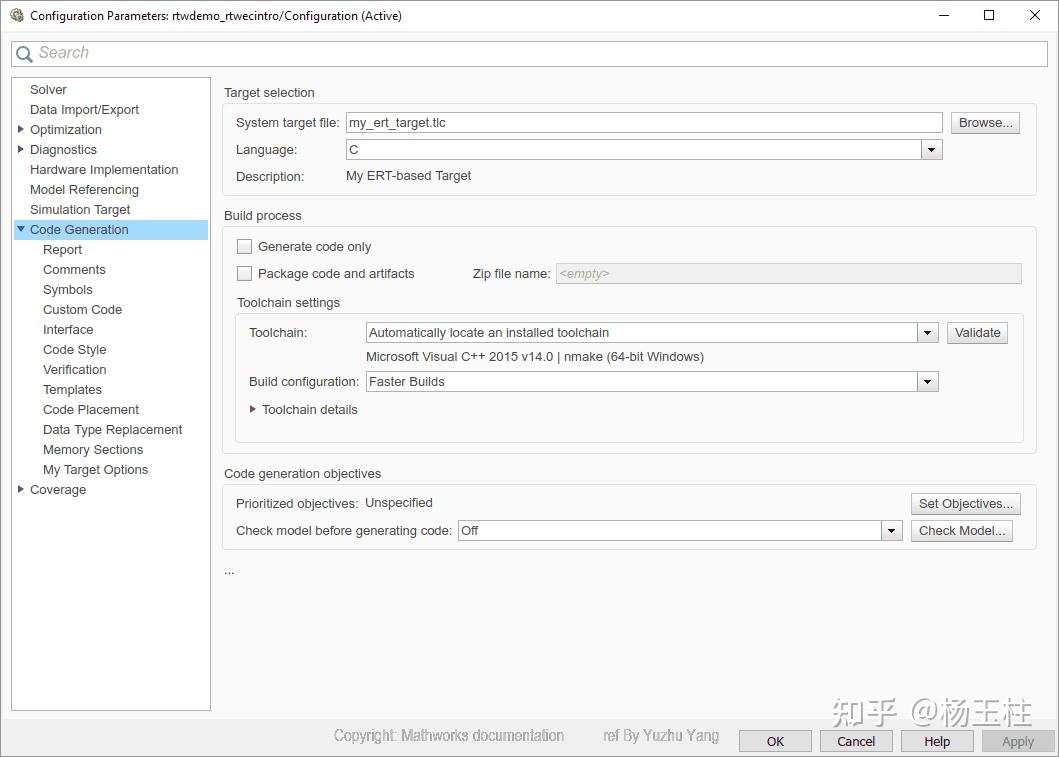Open Data Type Replacement pane
The height and width of the screenshot is (757, 1059).
point(112,429)
